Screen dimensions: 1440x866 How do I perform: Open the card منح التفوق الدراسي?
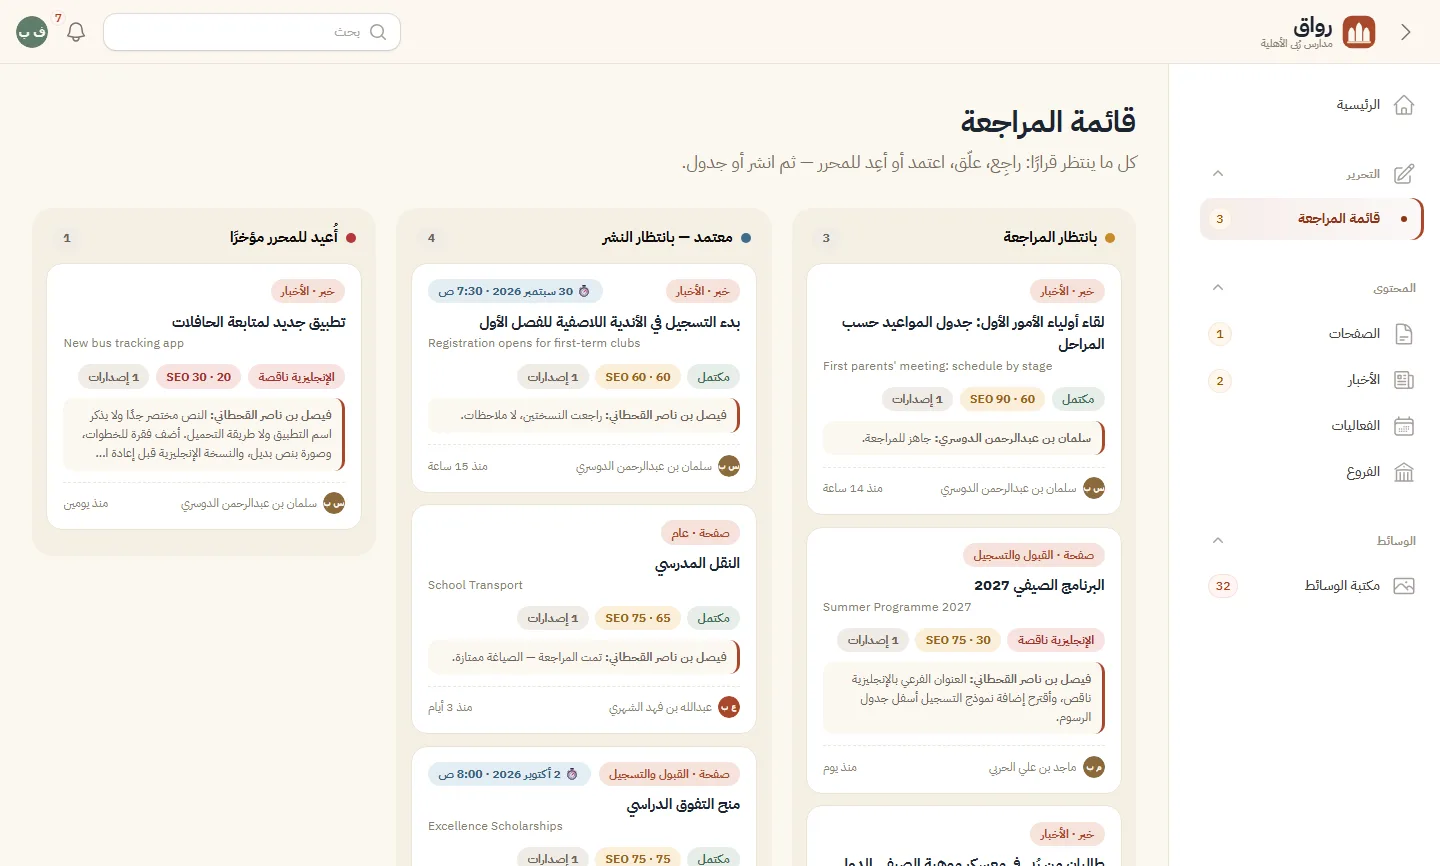tap(584, 806)
